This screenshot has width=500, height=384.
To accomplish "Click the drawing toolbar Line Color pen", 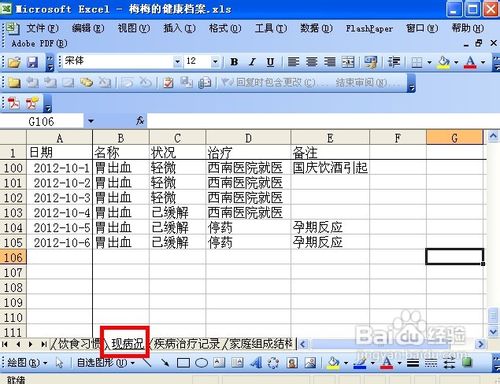I will click(x=359, y=363).
